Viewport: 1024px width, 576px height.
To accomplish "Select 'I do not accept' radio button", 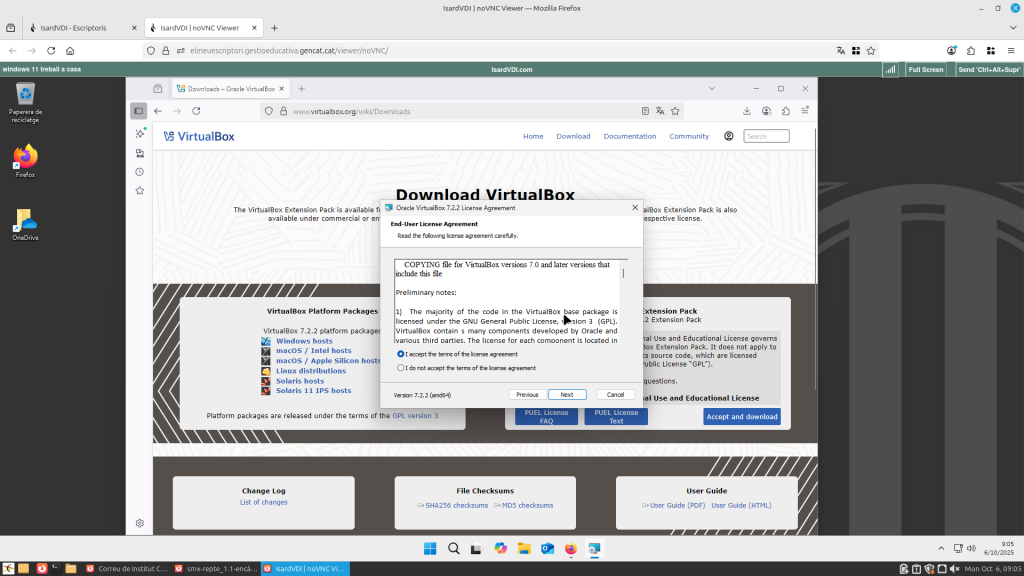I will click(401, 368).
